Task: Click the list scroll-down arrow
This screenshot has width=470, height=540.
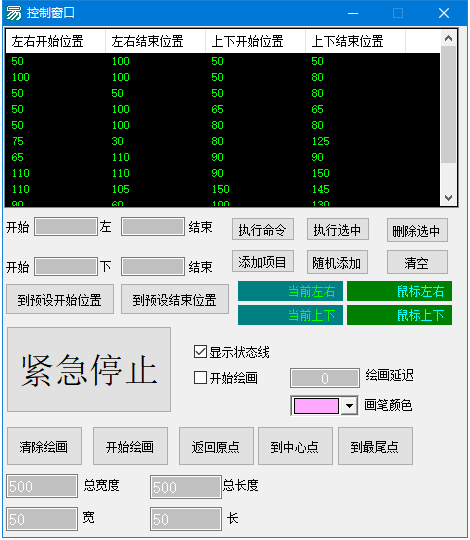Action: click(x=448, y=198)
